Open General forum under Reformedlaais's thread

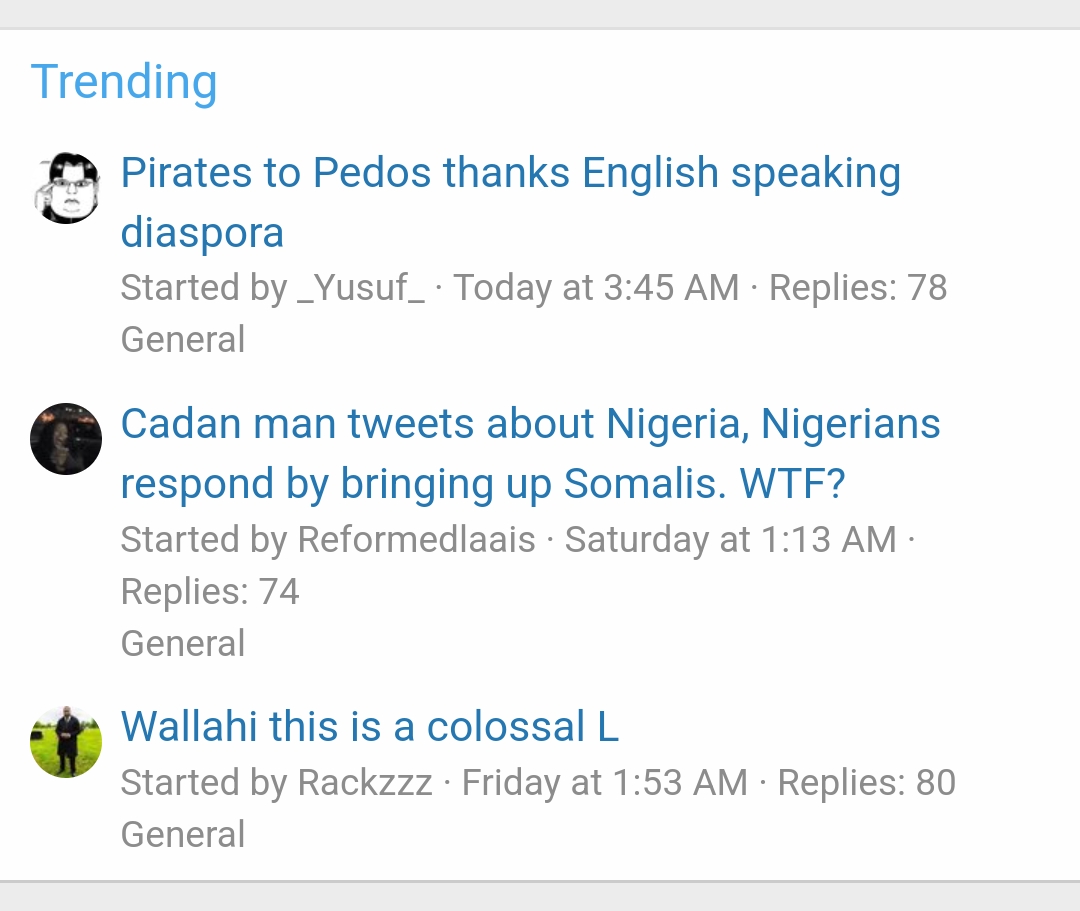click(x=183, y=643)
